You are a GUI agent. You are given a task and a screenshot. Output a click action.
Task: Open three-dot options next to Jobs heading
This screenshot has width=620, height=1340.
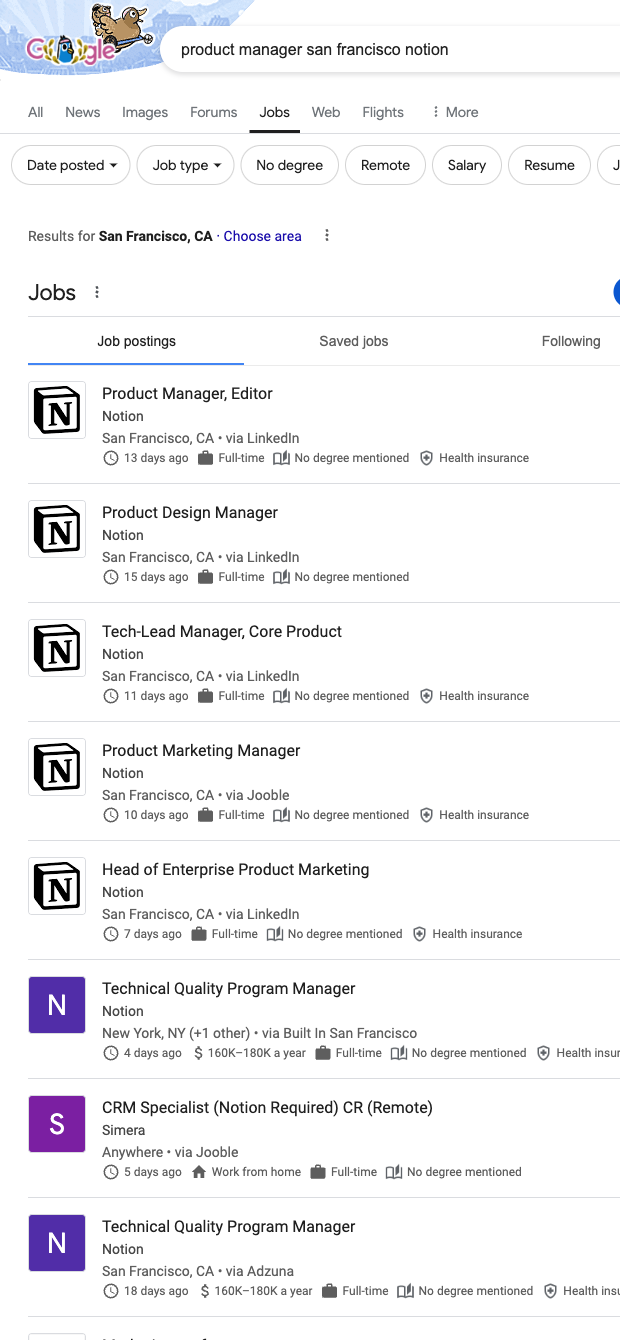97,292
